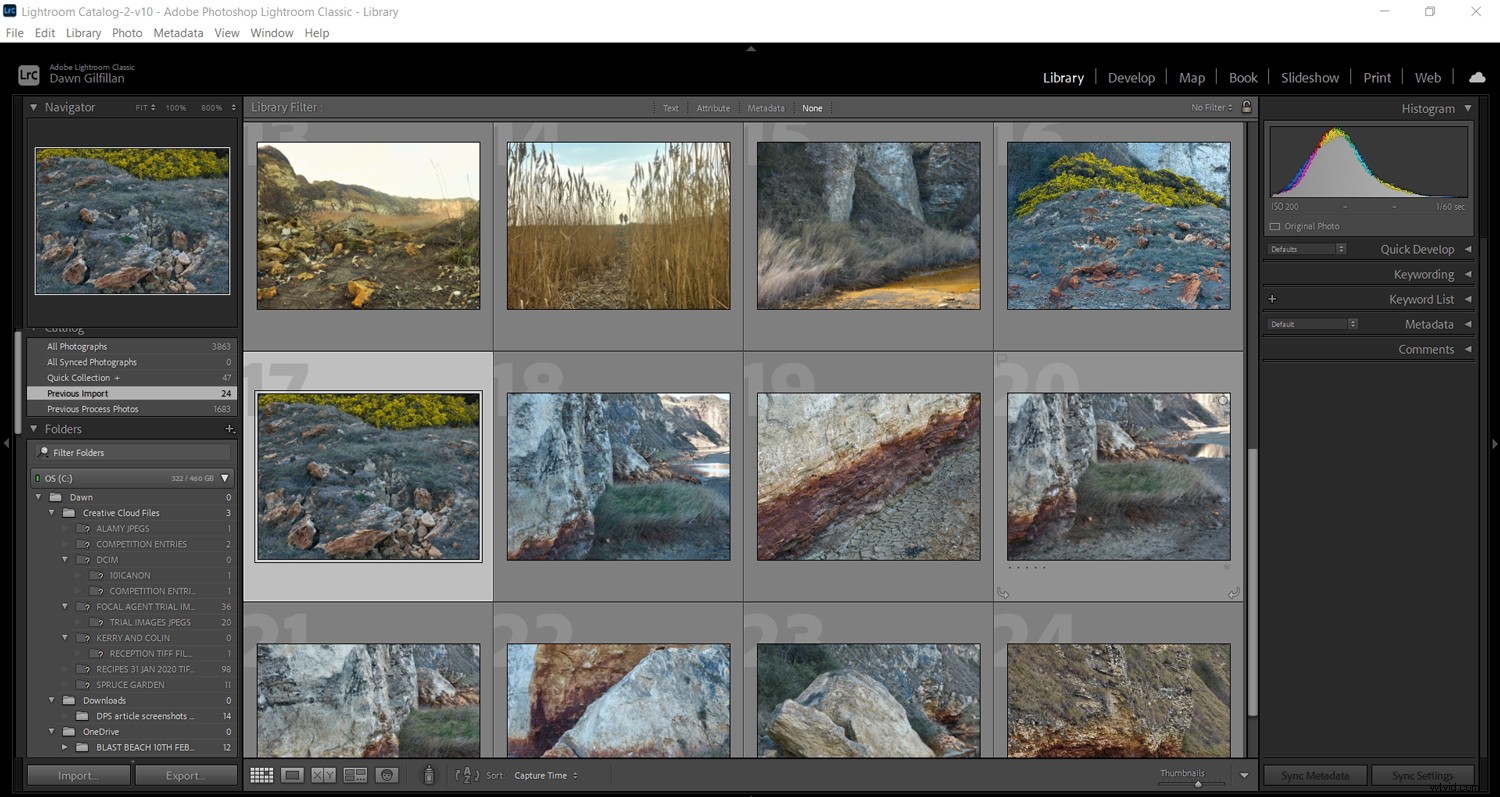The width and height of the screenshot is (1500, 797).
Task: Select Previous Import in the Catalog panel
Action: click(77, 393)
